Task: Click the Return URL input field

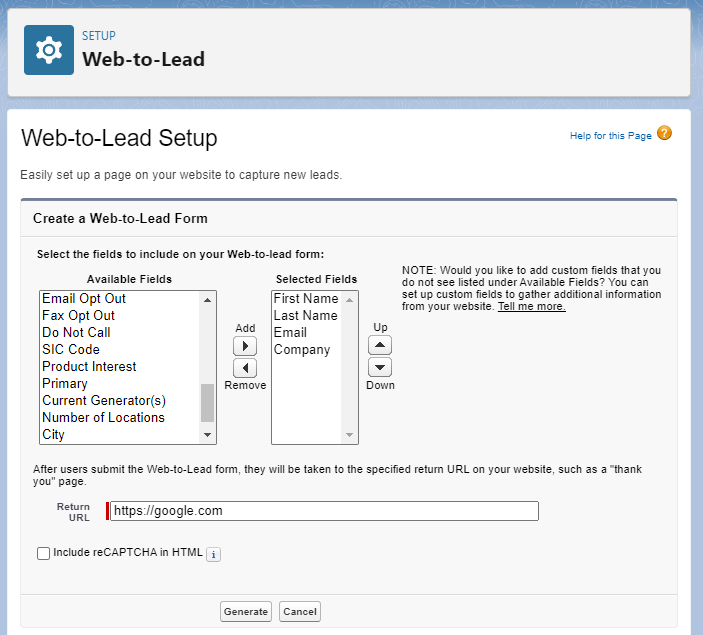Action: tap(324, 511)
